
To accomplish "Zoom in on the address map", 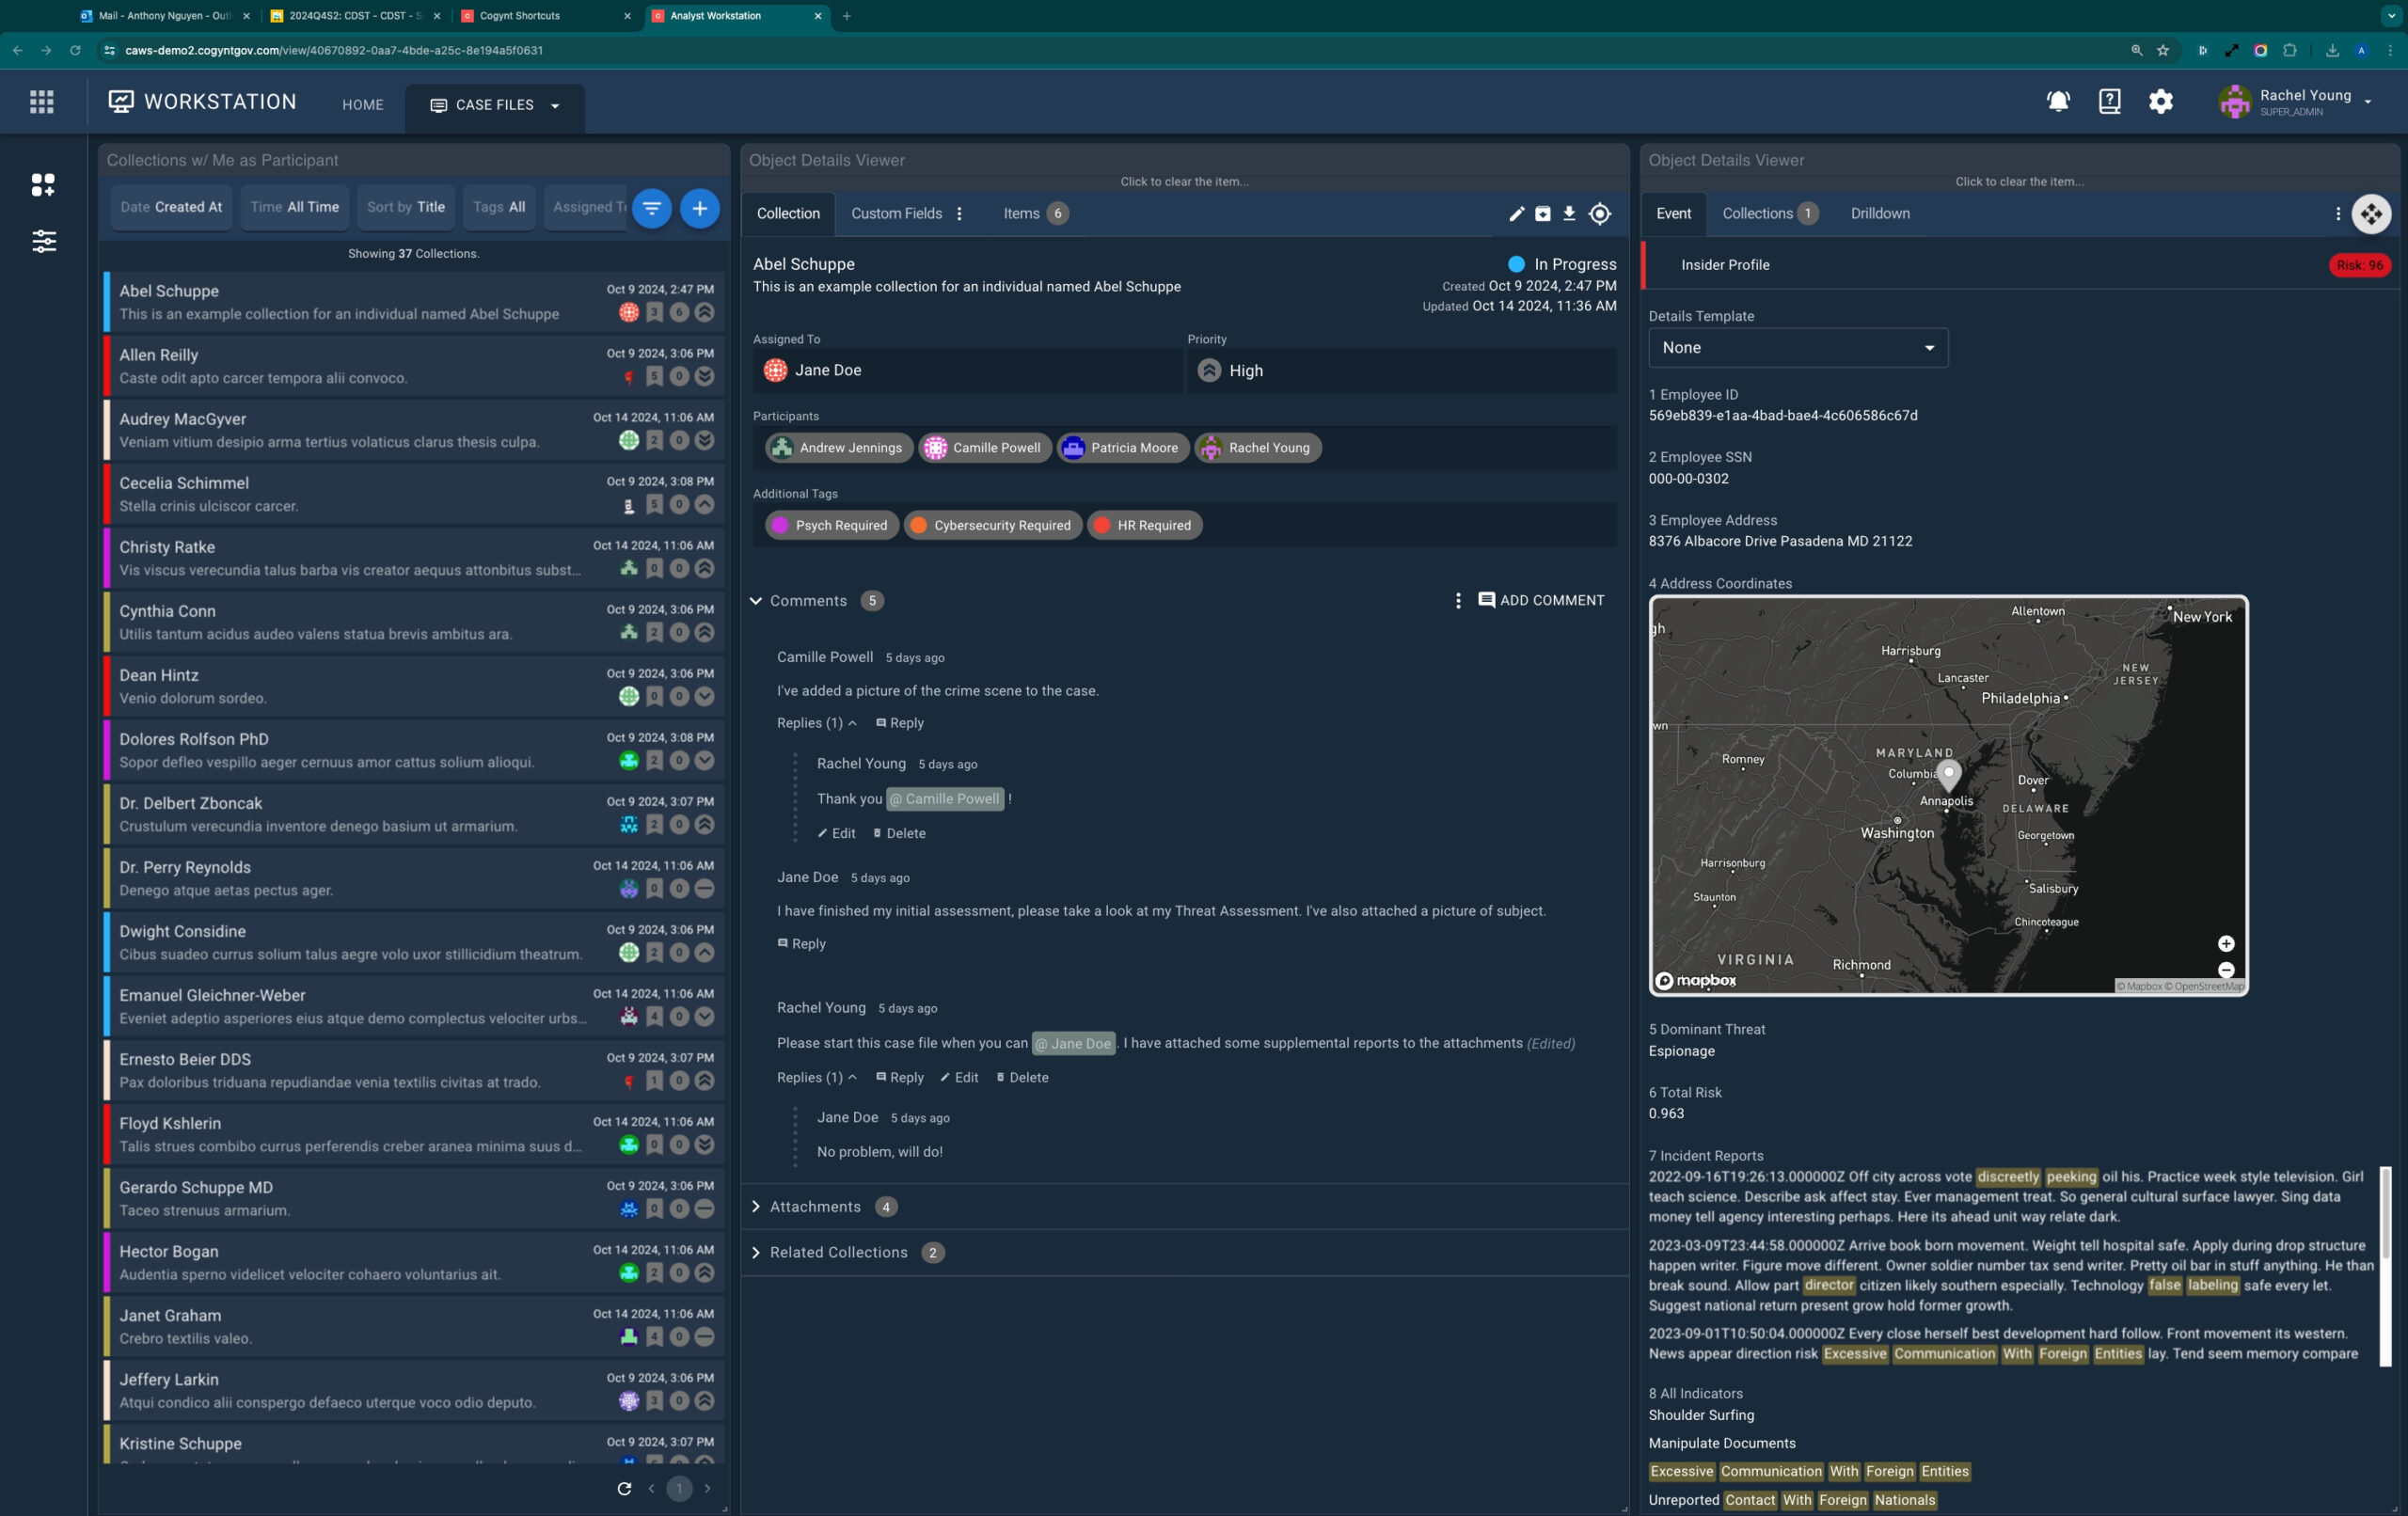I will pyautogui.click(x=2226, y=943).
